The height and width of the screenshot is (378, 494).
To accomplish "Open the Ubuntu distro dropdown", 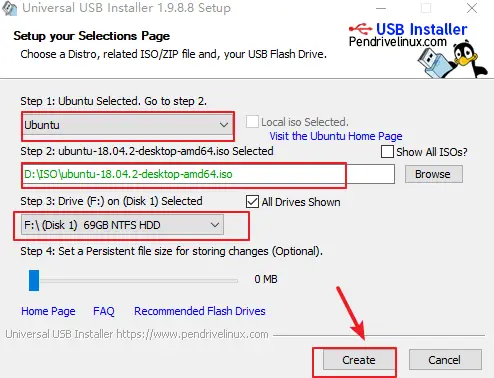I will 128,125.
